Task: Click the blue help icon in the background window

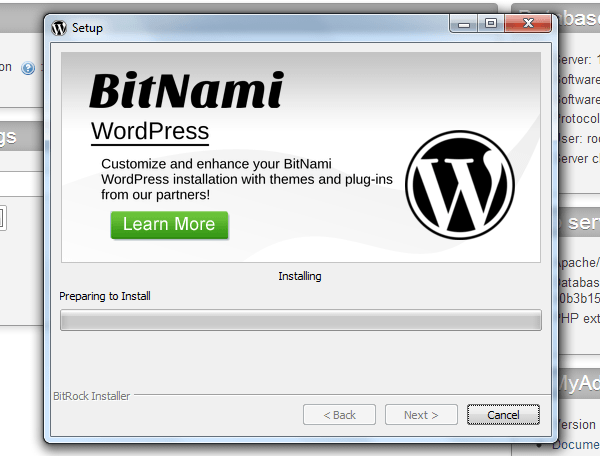Action: click(28, 68)
